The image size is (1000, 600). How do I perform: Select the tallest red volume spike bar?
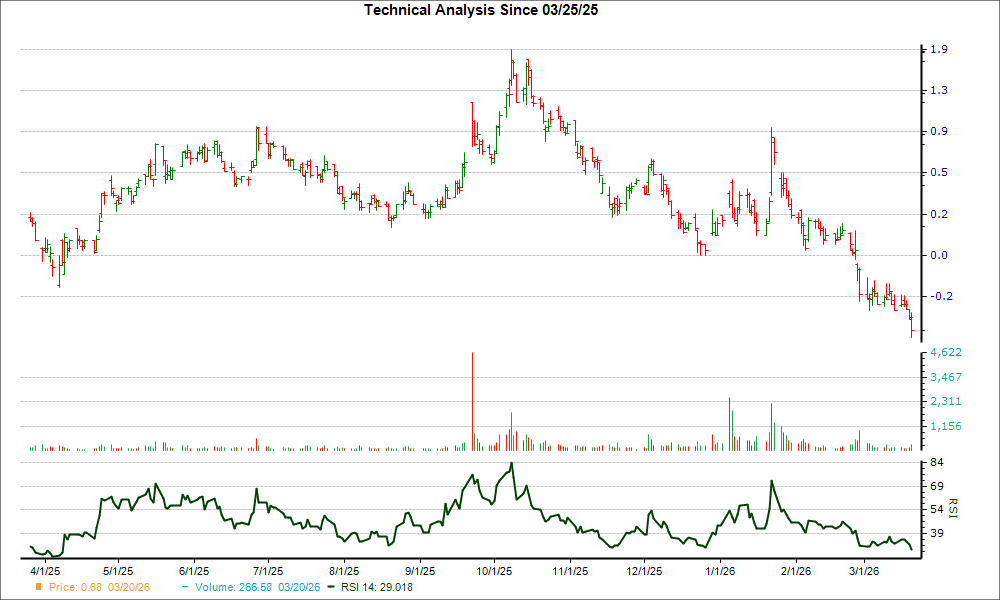tap(473, 400)
